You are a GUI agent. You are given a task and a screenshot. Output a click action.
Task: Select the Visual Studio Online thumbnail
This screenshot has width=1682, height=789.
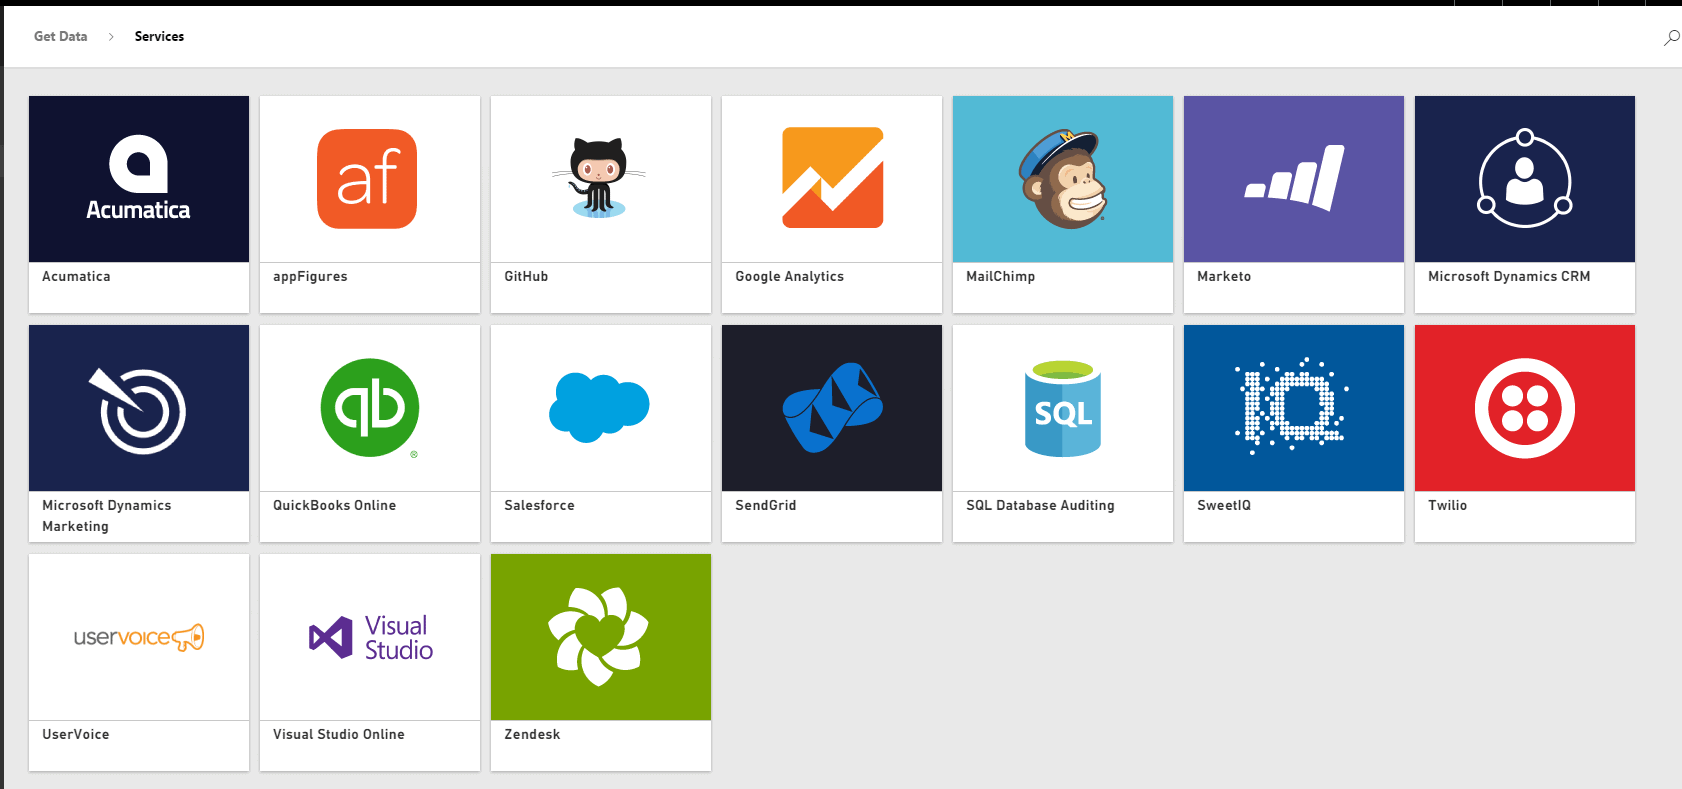[x=370, y=637]
